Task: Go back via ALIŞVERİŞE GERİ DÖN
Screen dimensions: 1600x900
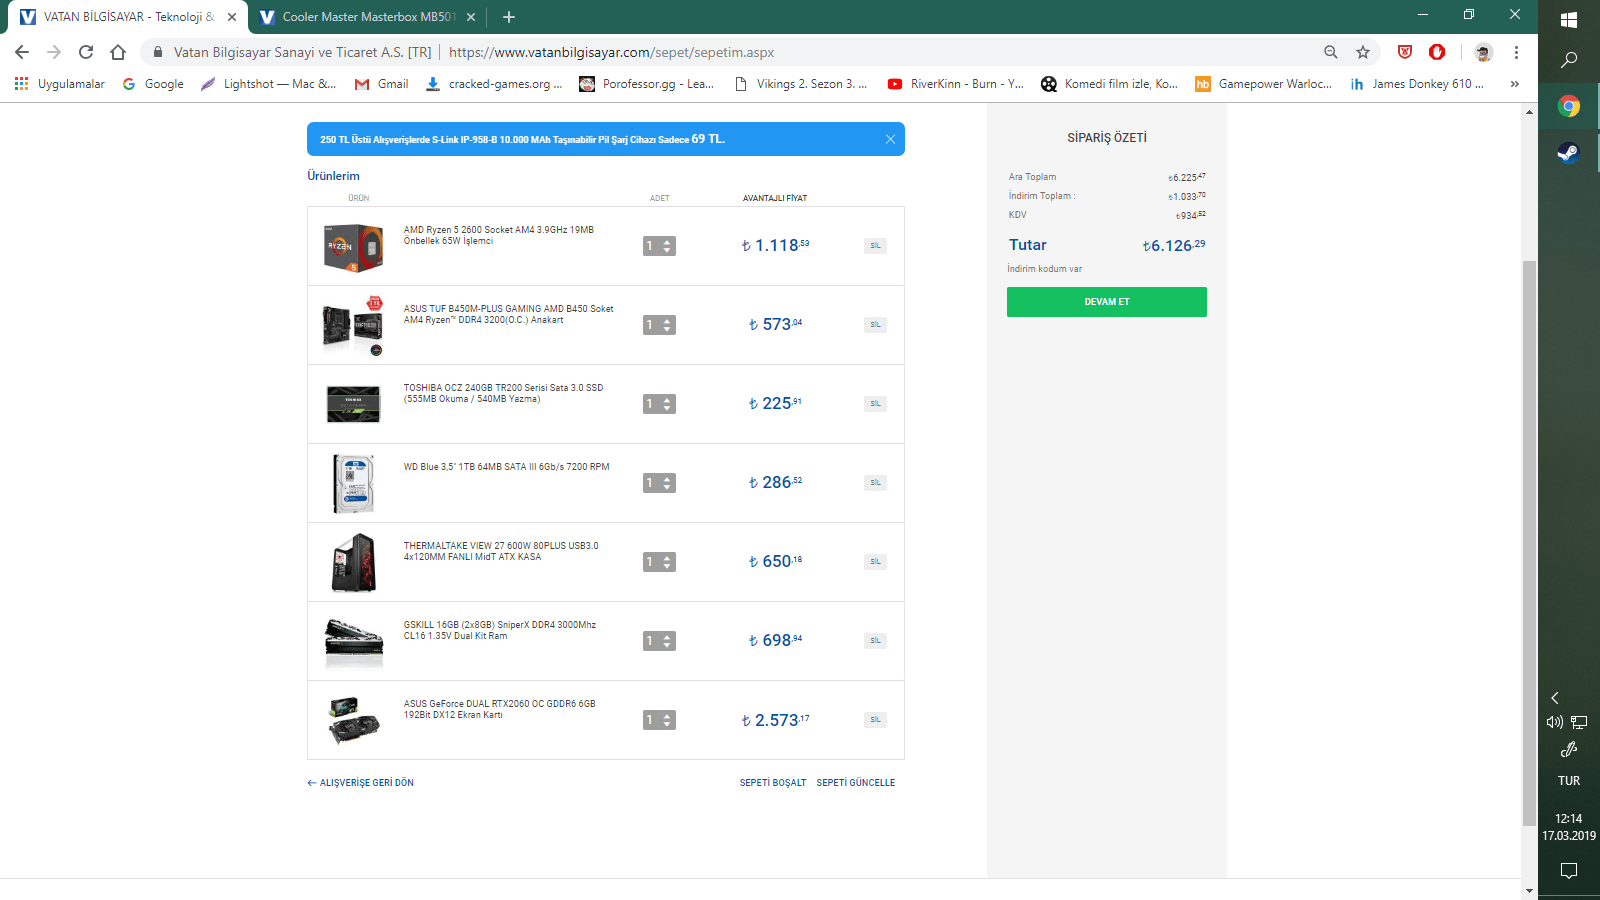Action: [x=360, y=783]
